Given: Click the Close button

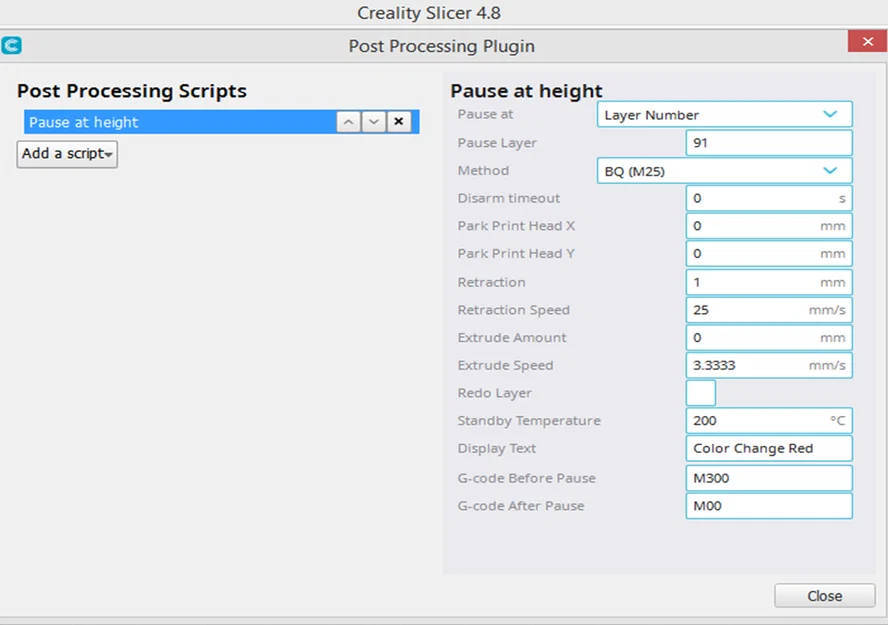Looking at the screenshot, I should [x=825, y=596].
